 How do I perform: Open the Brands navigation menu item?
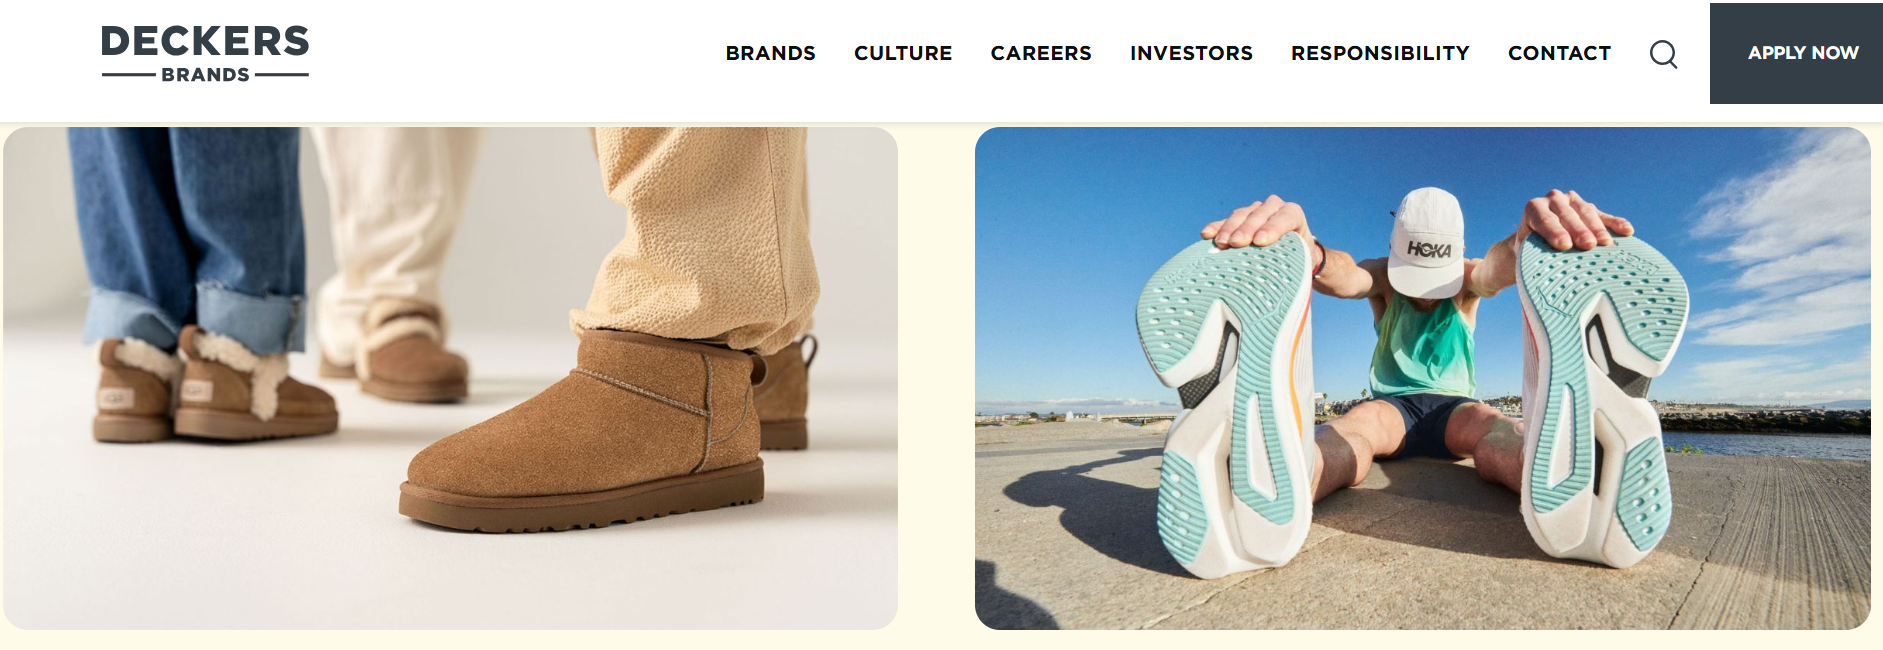click(x=770, y=53)
